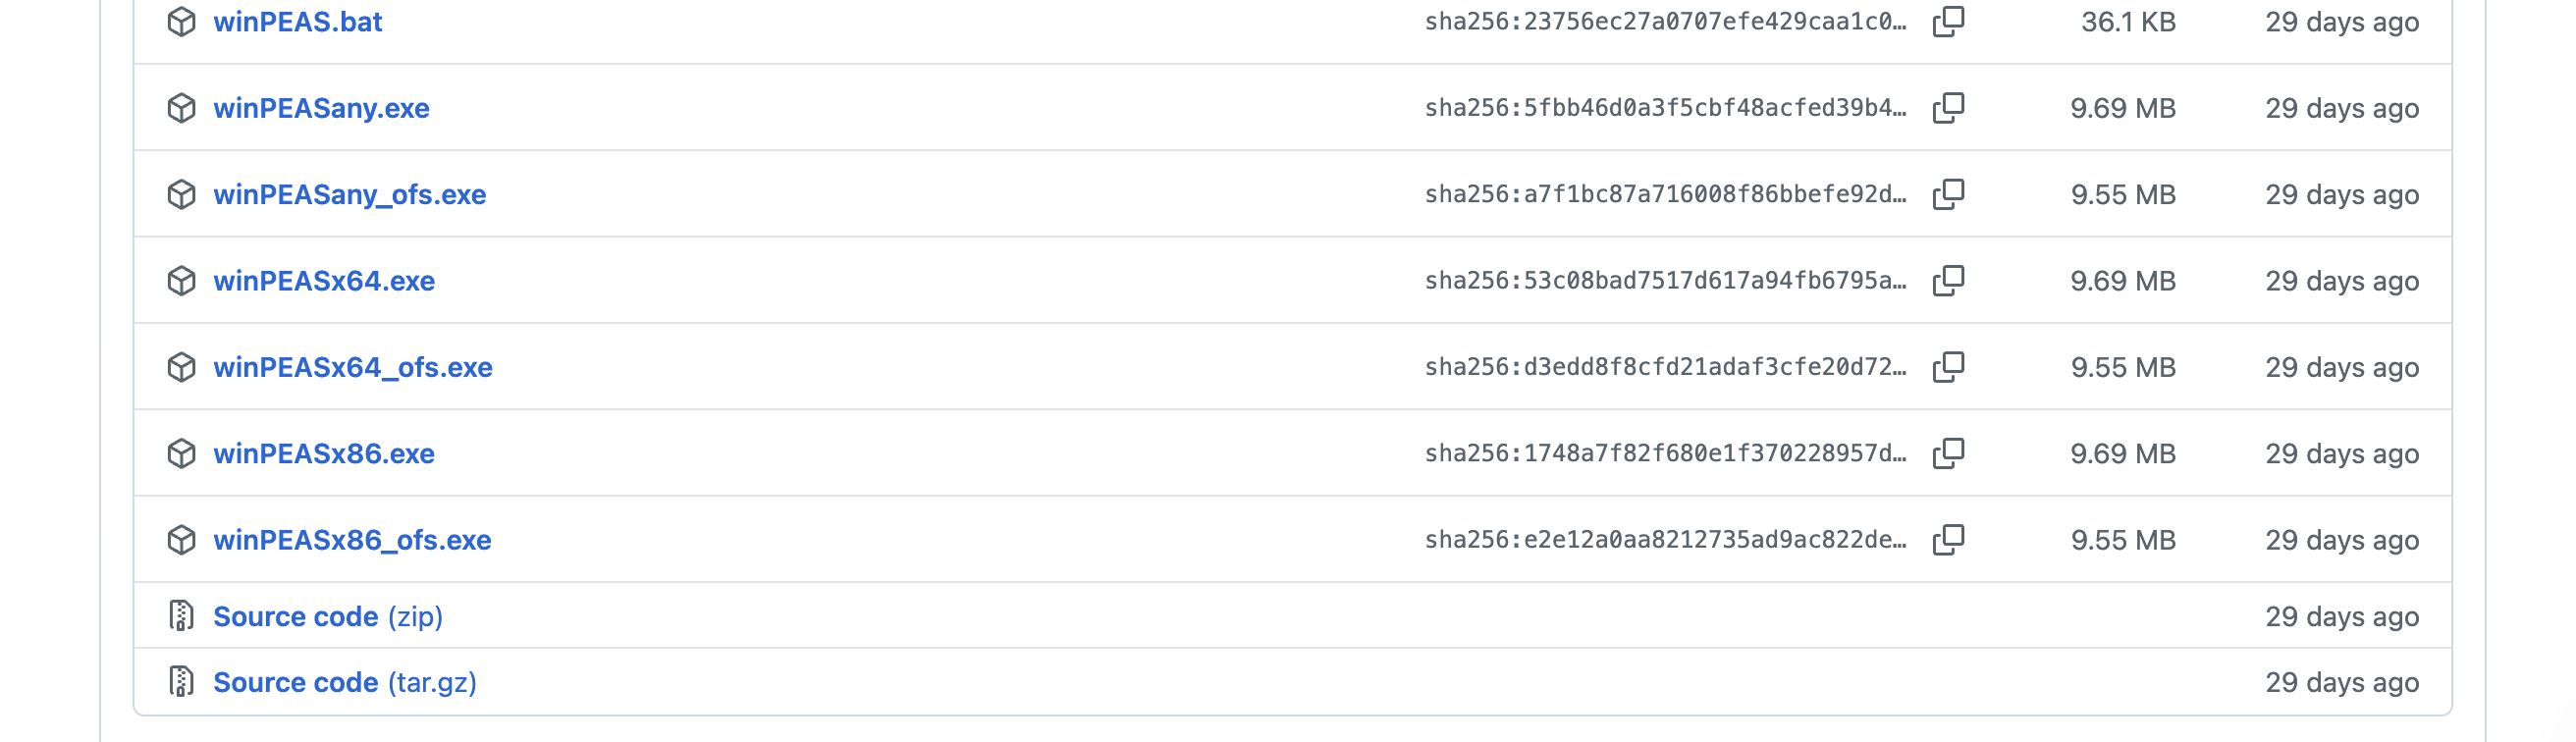Download winPEASx64_ofs.exe

tap(353, 367)
